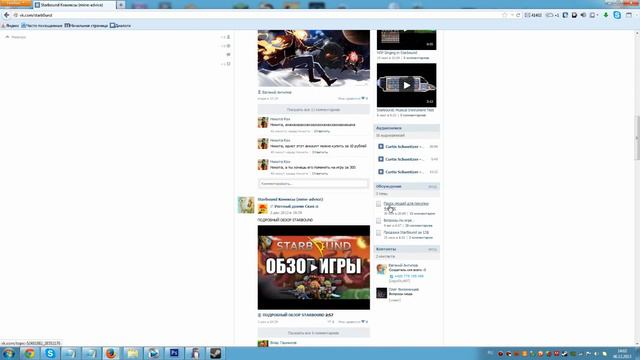
Task: Open new tab with plus button
Action: [x=121, y=5]
